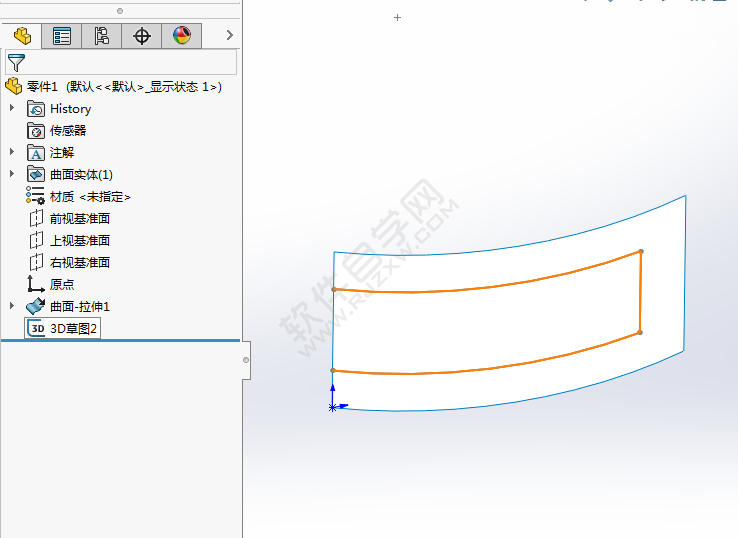Switch to the FeatureManager design tree tab
This screenshot has width=738, height=538.
pos(22,36)
